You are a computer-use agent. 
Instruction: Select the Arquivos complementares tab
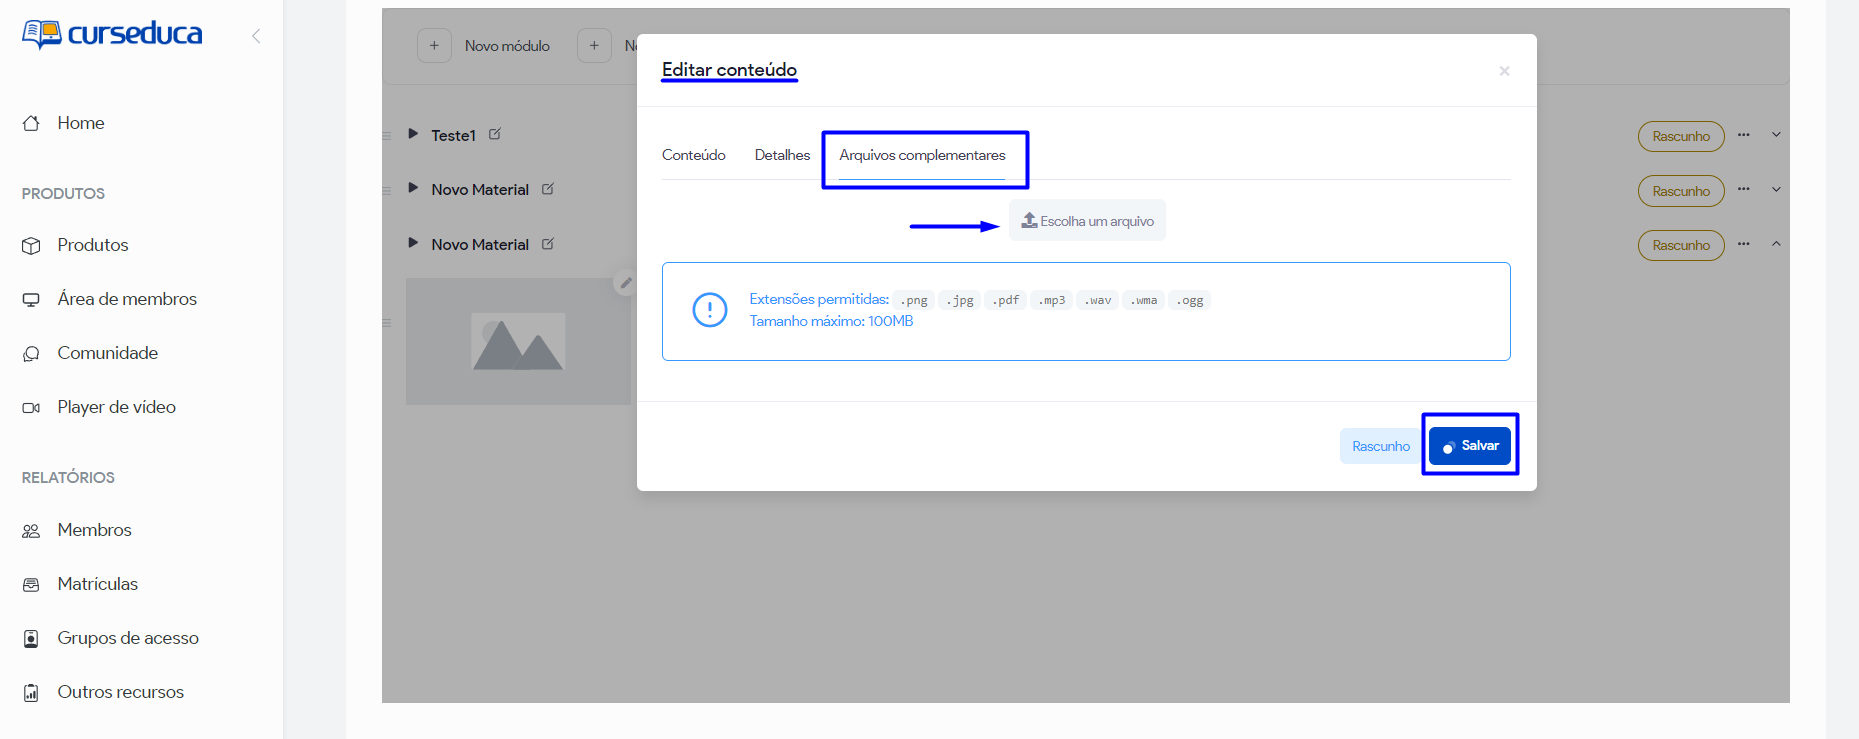click(x=922, y=155)
